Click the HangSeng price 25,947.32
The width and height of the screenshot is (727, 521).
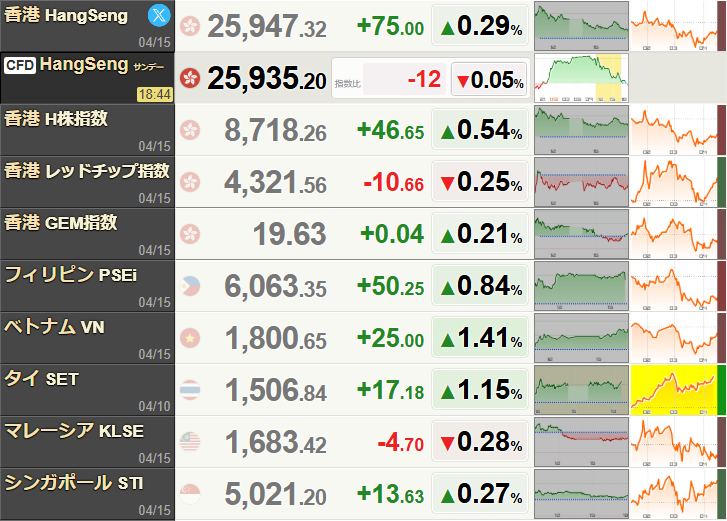(267, 26)
